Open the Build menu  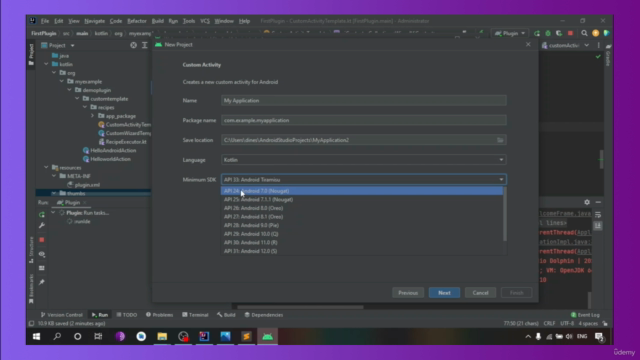coord(158,21)
